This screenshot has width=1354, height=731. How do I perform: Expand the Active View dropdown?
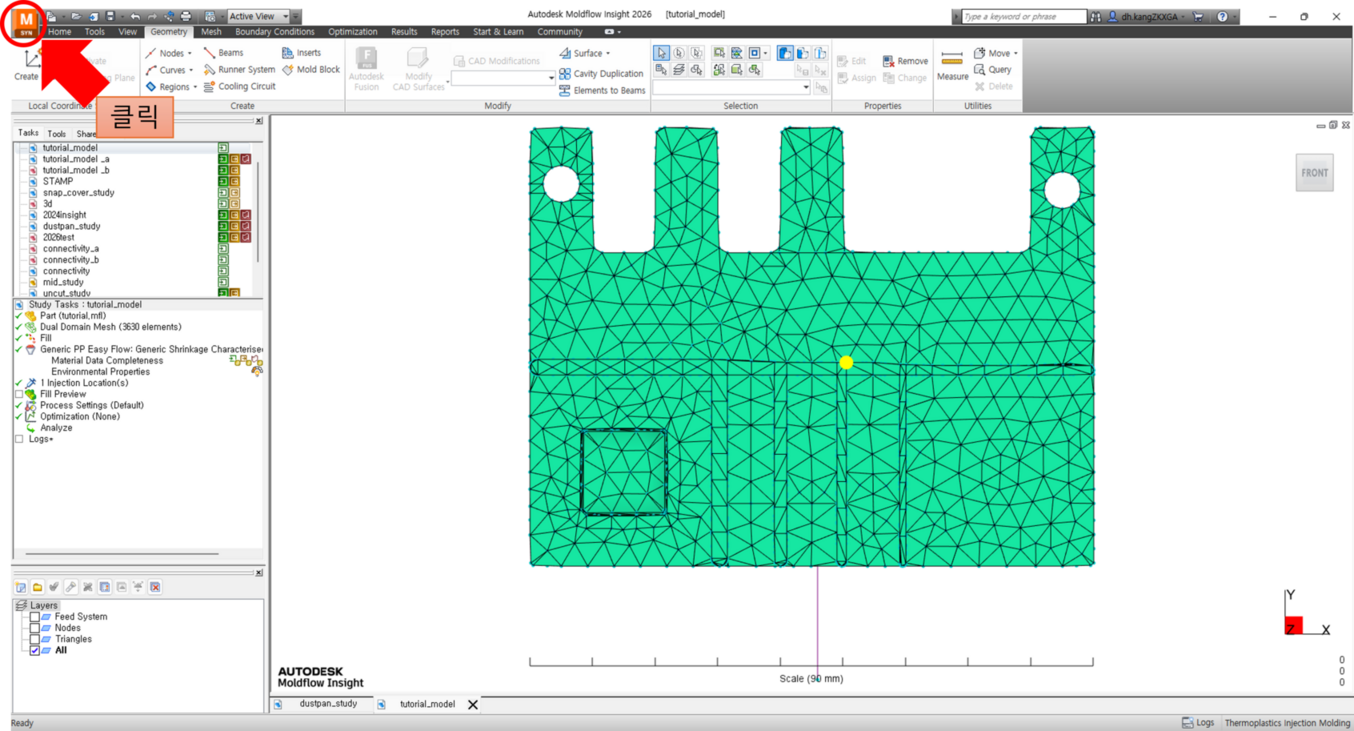tap(285, 17)
